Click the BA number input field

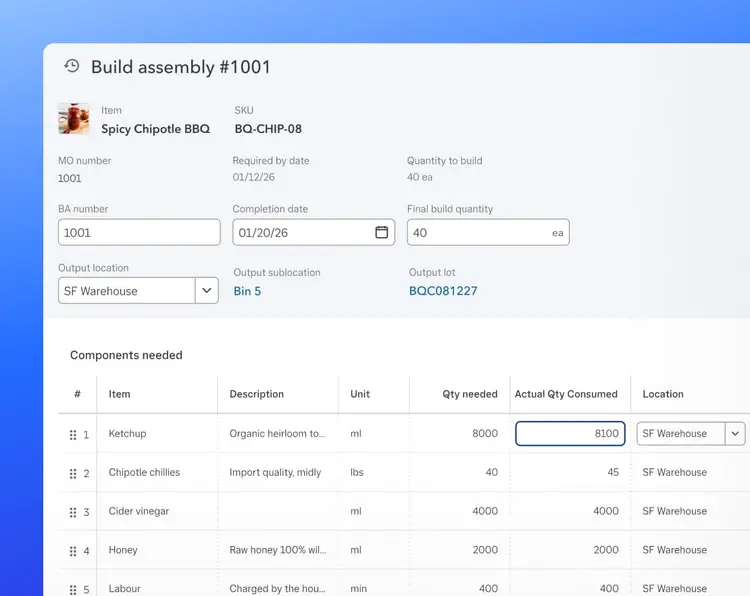[x=139, y=232]
